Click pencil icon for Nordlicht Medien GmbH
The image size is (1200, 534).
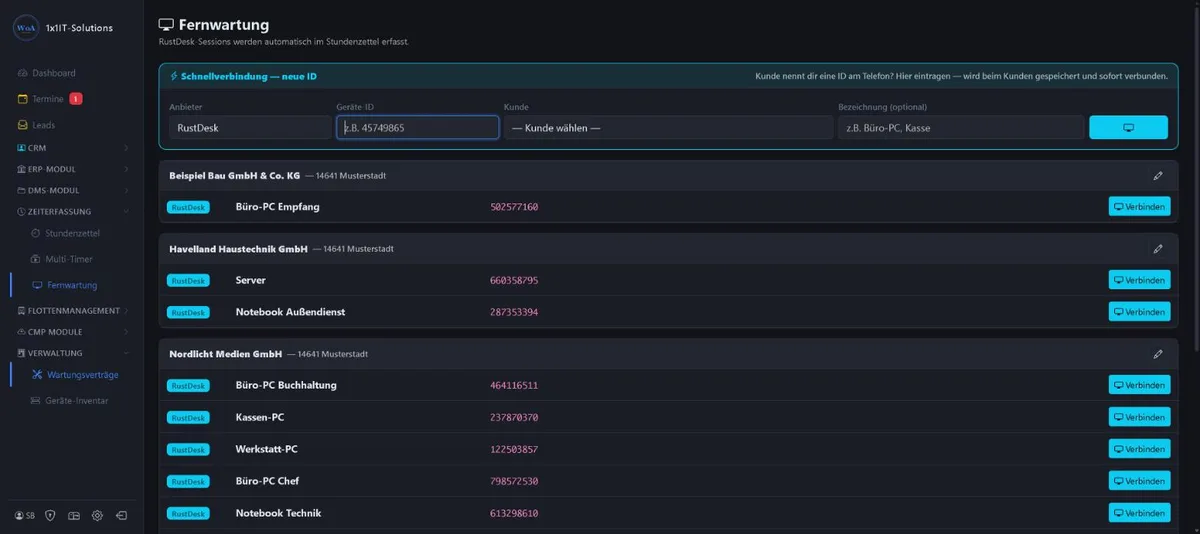coord(1158,354)
